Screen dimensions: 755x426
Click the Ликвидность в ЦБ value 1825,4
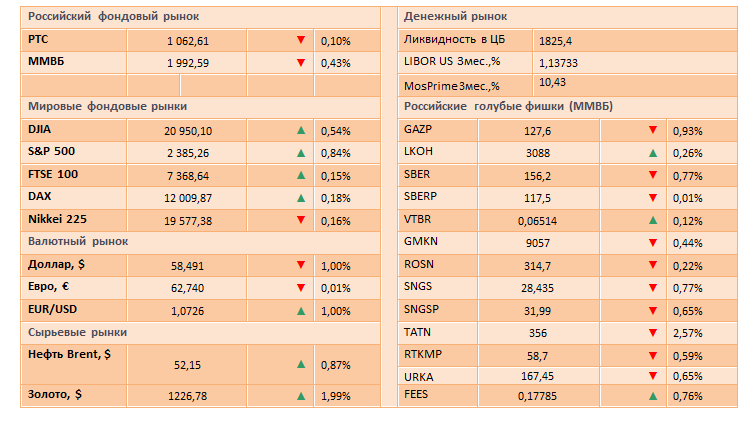coord(555,41)
